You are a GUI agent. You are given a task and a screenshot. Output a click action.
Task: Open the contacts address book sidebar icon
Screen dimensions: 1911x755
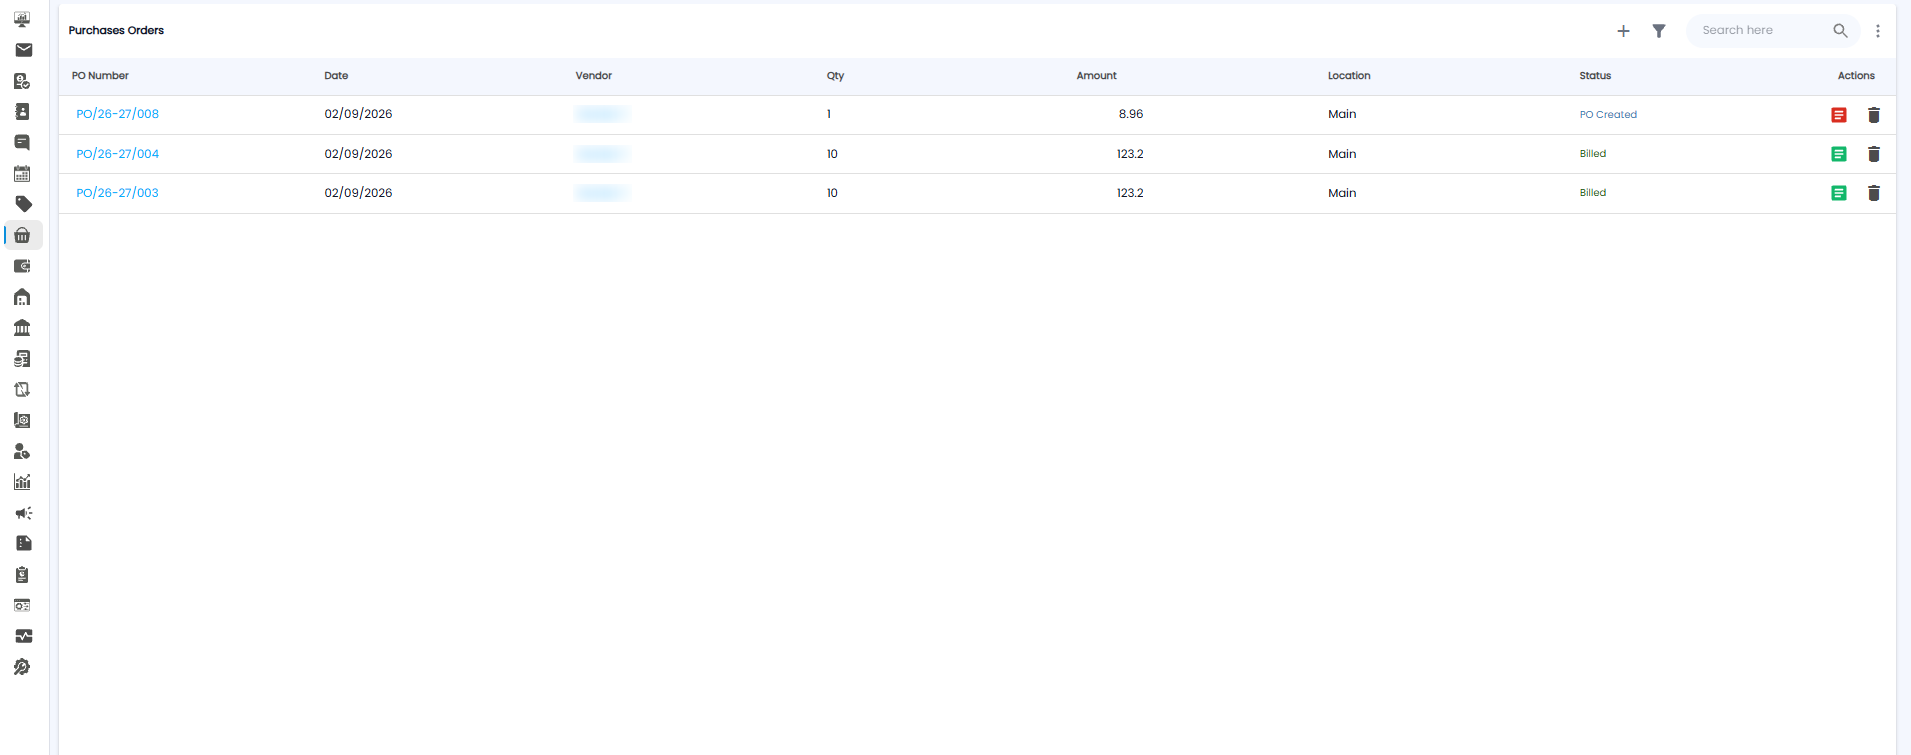pos(22,111)
